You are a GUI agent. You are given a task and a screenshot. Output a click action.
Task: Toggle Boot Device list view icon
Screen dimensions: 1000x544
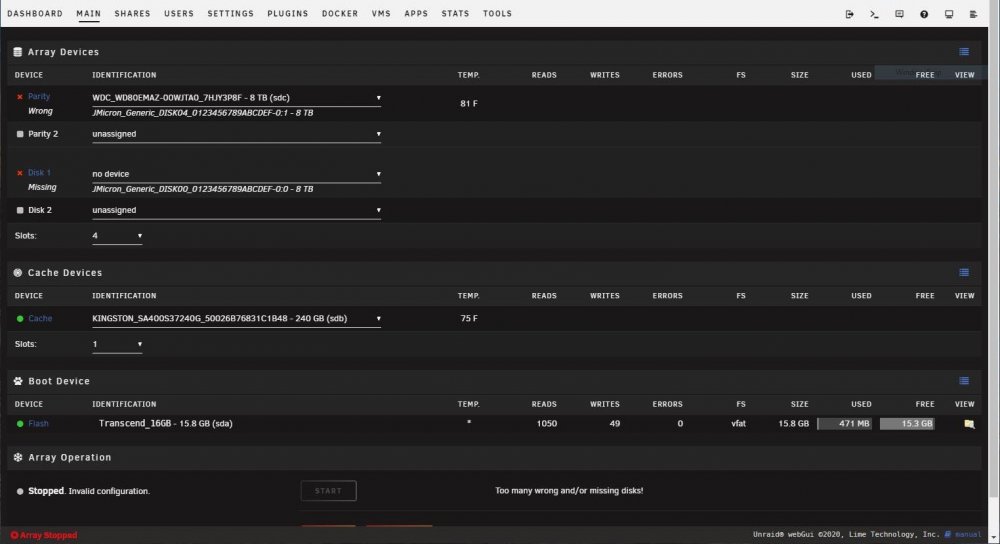click(x=964, y=381)
